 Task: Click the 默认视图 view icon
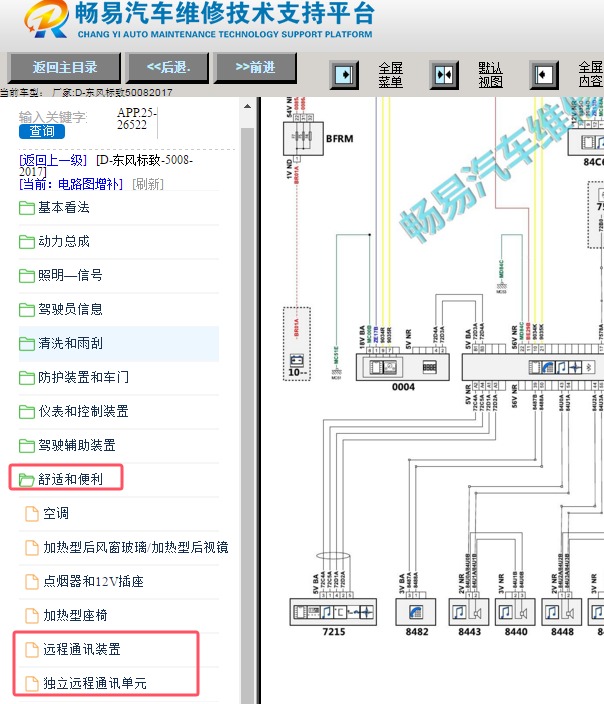pyautogui.click(x=444, y=75)
